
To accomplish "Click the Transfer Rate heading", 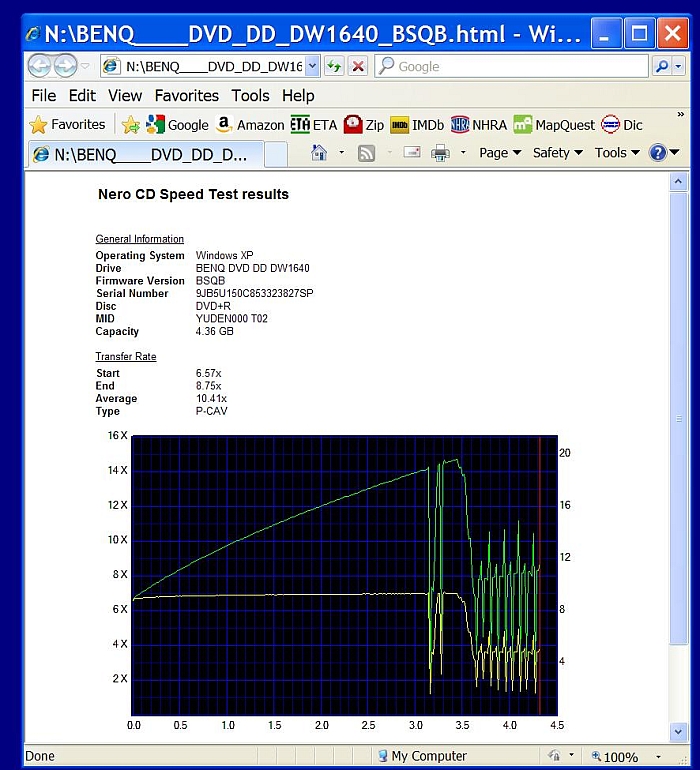I will coord(126,357).
